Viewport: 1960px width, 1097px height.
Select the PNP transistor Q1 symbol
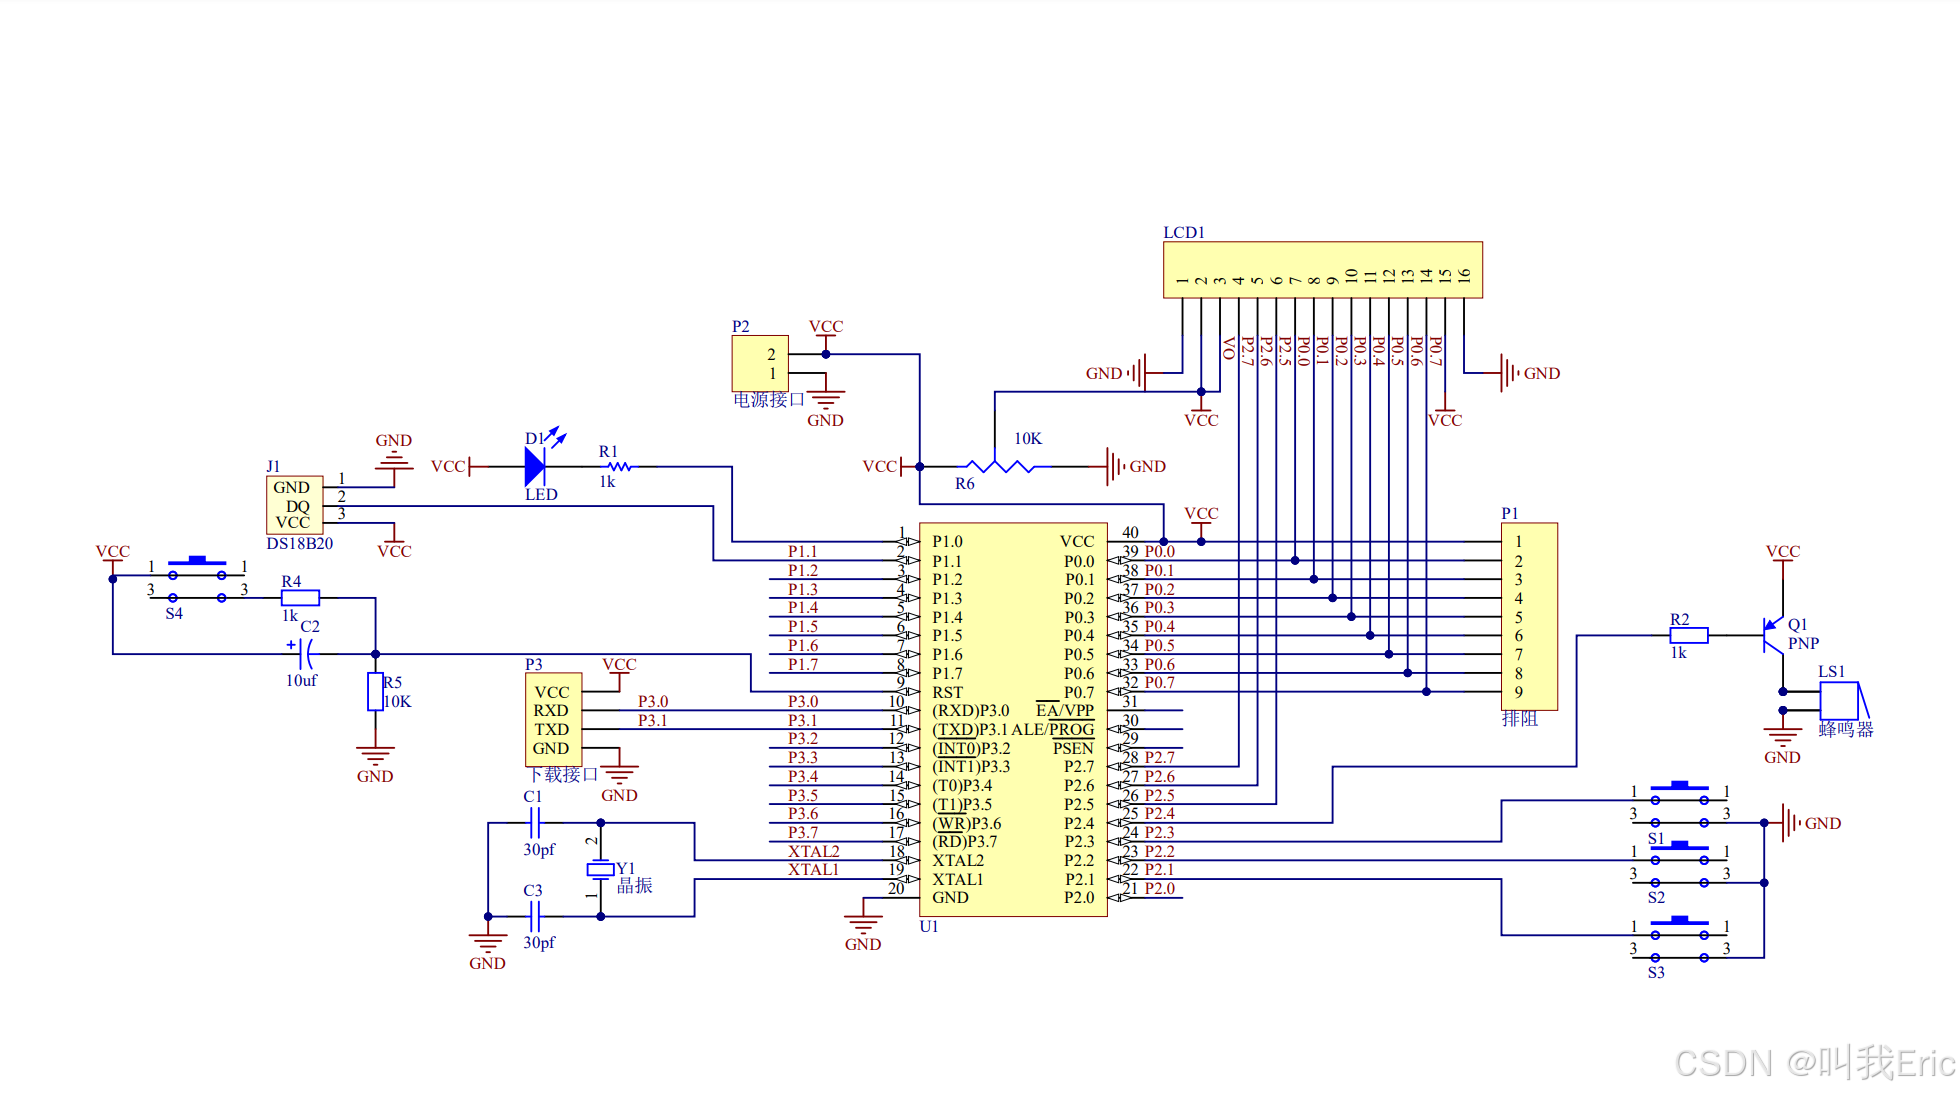(x=1773, y=635)
